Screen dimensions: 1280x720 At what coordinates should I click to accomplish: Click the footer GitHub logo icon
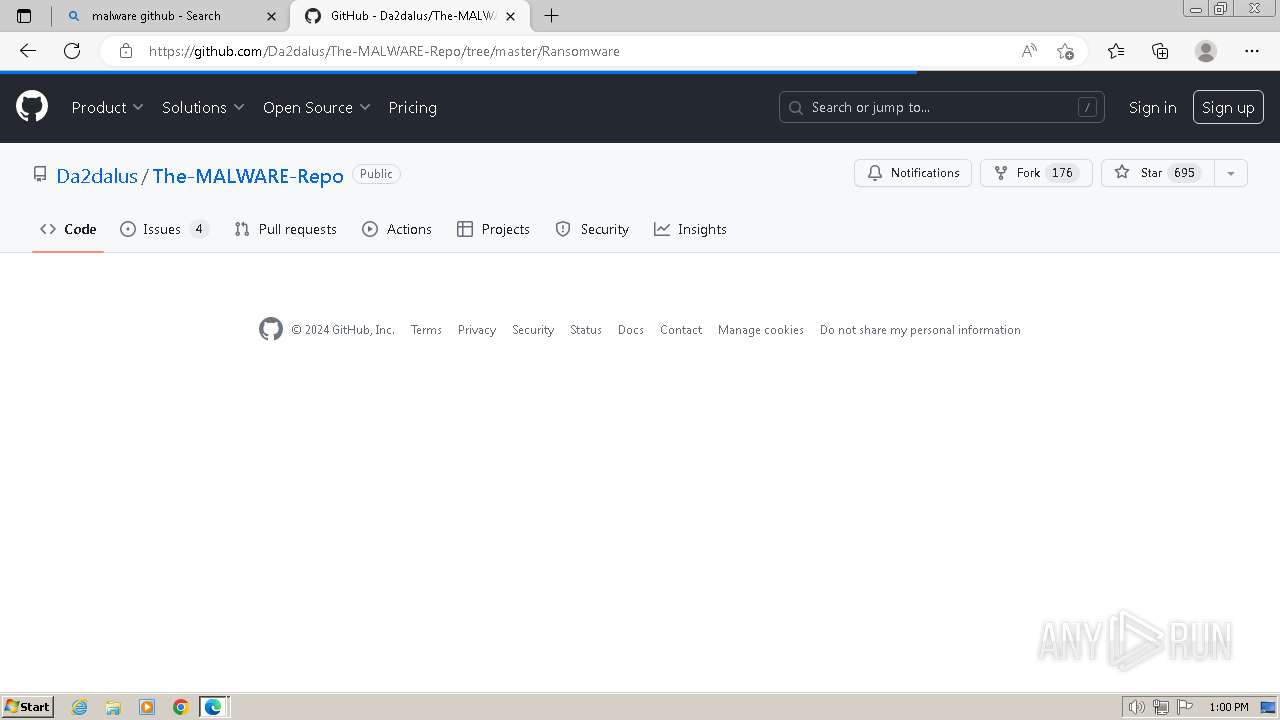(x=271, y=329)
